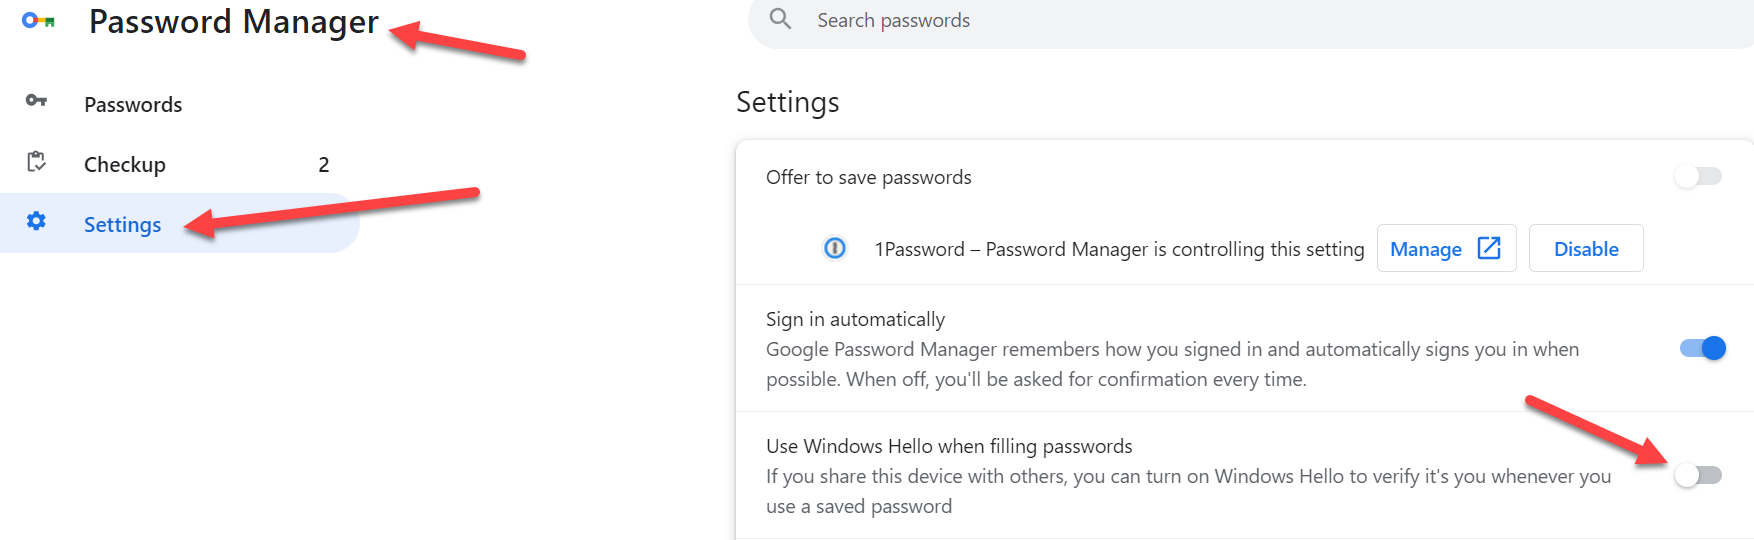This screenshot has height=540, width=1754.
Task: Click the Settings page heading
Action: tap(788, 102)
